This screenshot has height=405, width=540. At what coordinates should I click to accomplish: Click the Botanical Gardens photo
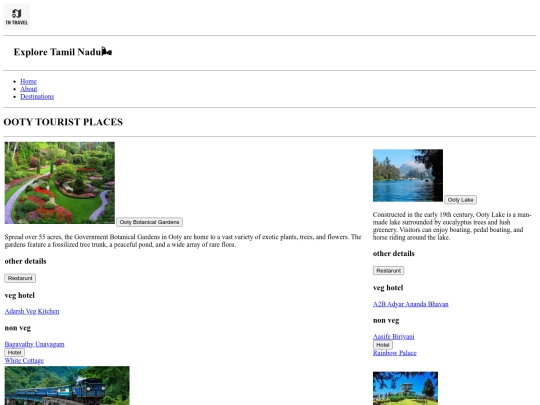tap(60, 183)
